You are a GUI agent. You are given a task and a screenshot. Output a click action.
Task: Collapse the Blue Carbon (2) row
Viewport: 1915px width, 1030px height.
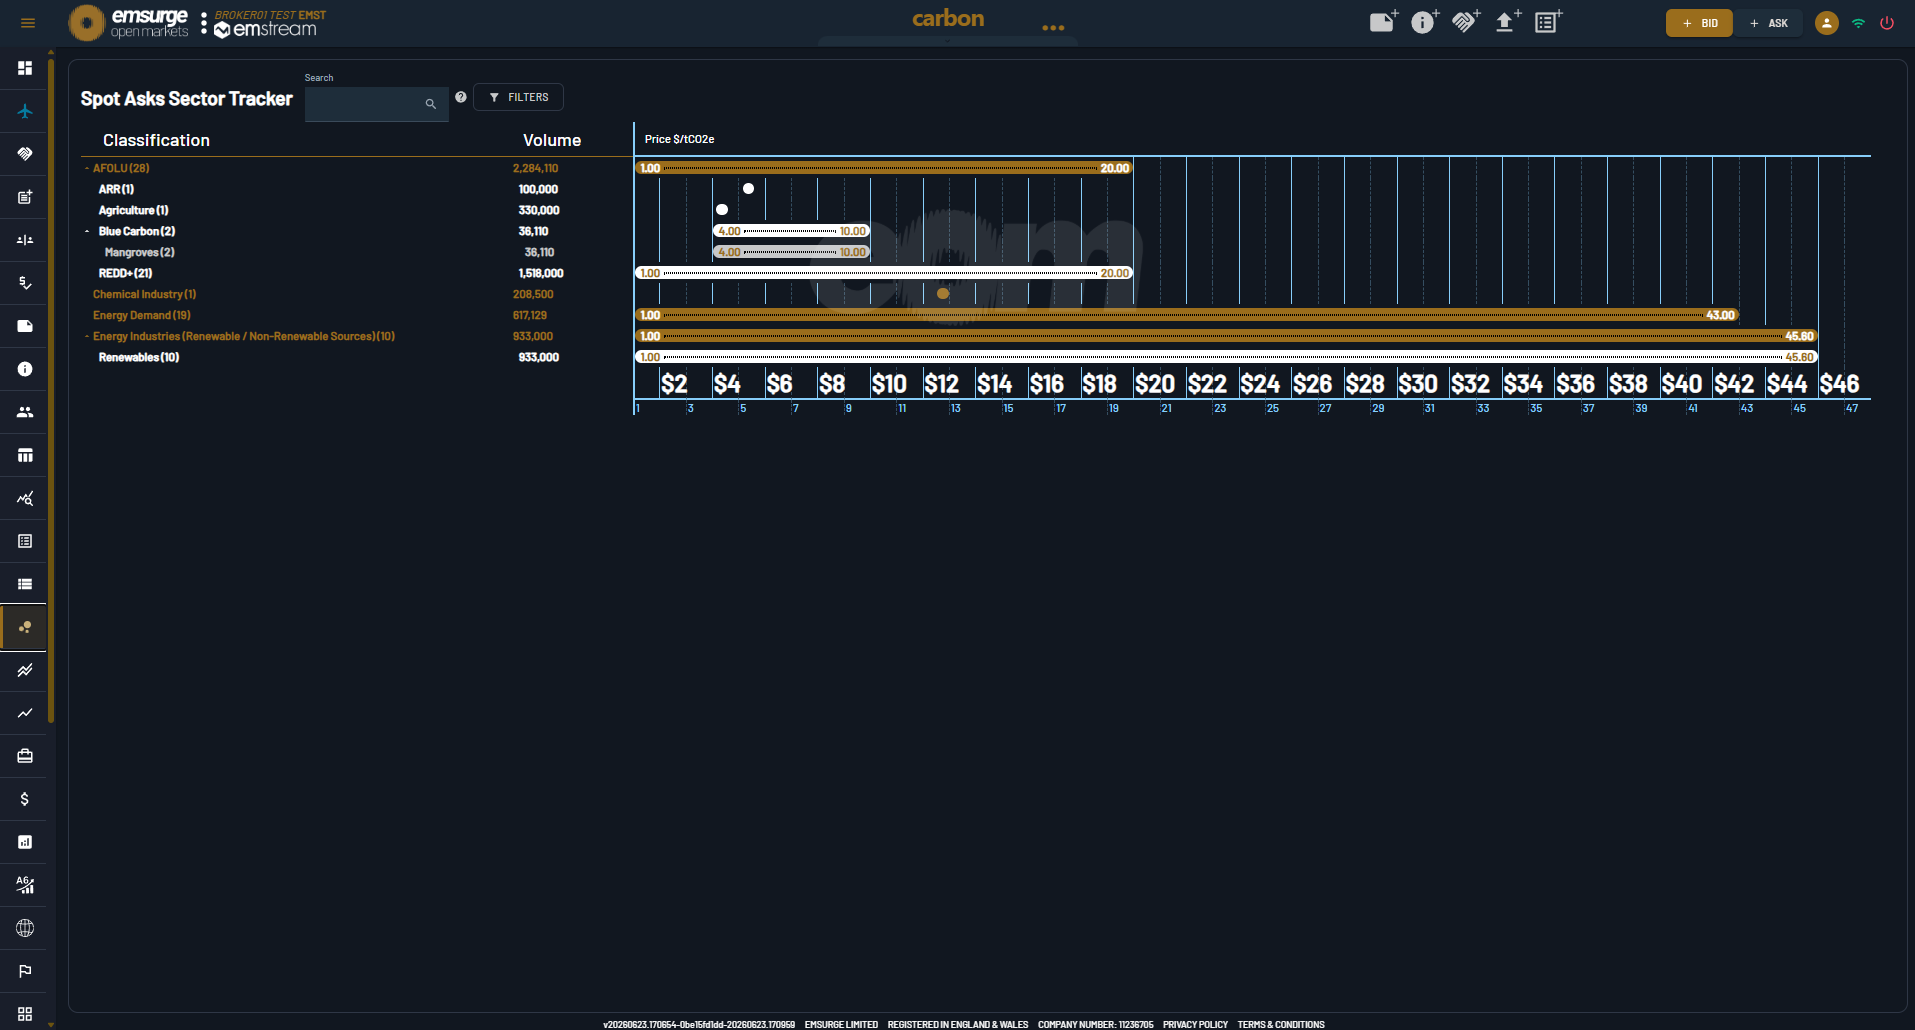point(87,231)
